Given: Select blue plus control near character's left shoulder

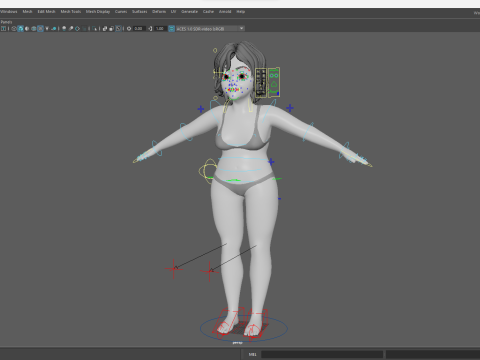Looking at the screenshot, I should [x=290, y=108].
